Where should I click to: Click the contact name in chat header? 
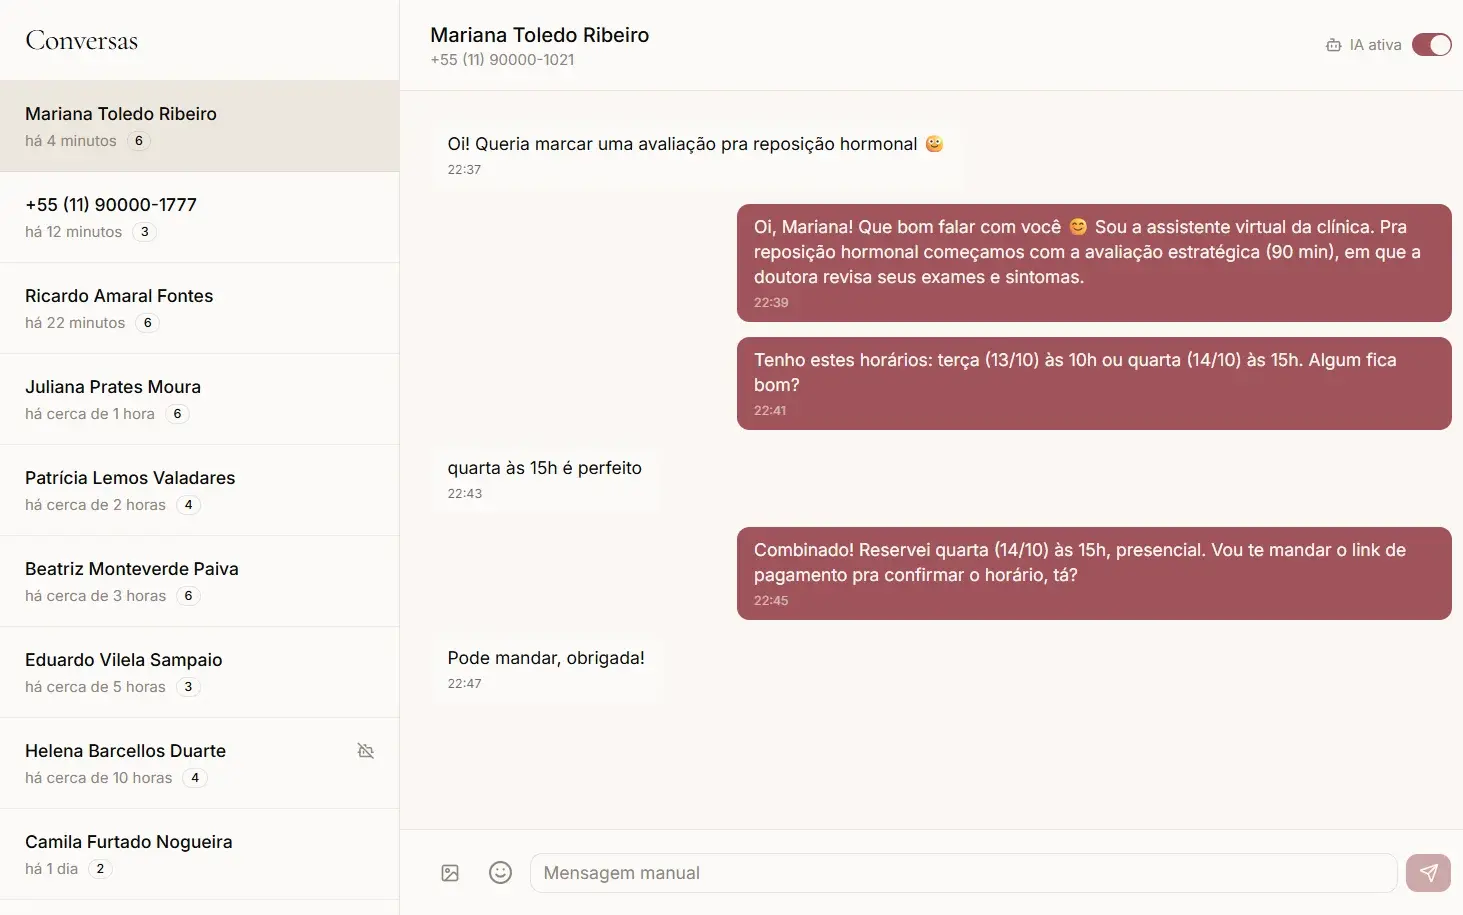point(540,35)
